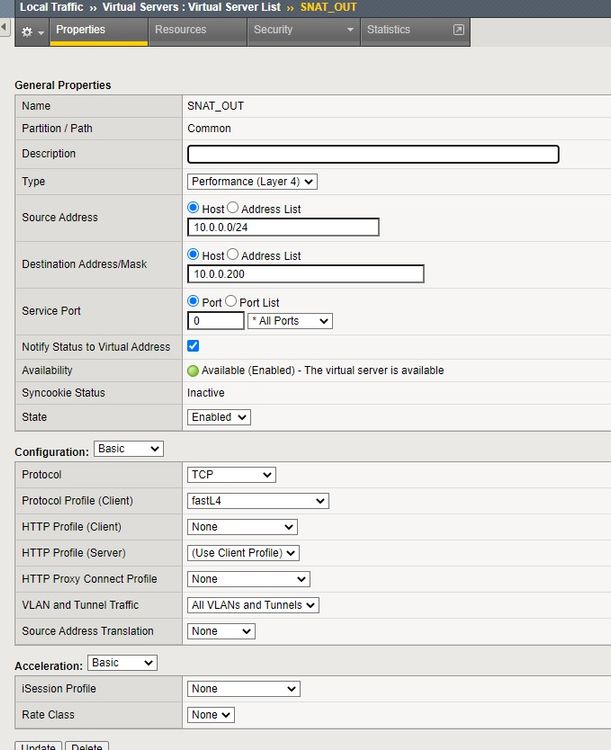Open the Security tab menu
Image resolution: width=611 pixels, height=750 pixels.
[x=305, y=30]
